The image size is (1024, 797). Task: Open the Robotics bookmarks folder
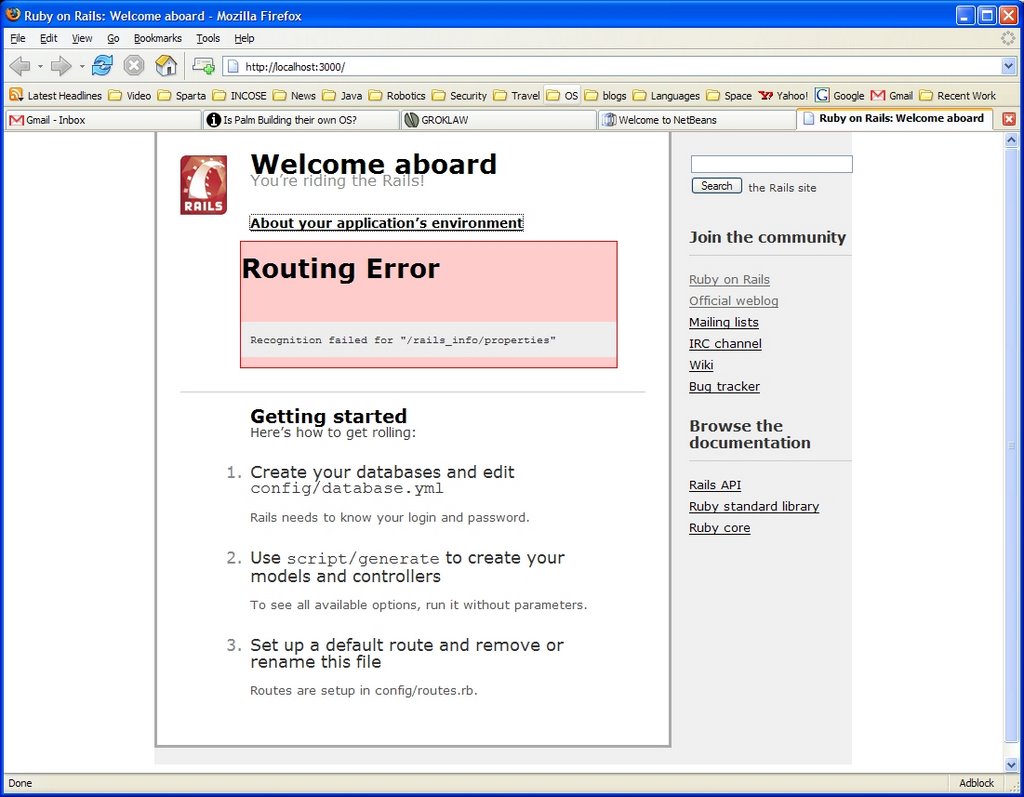(x=397, y=95)
